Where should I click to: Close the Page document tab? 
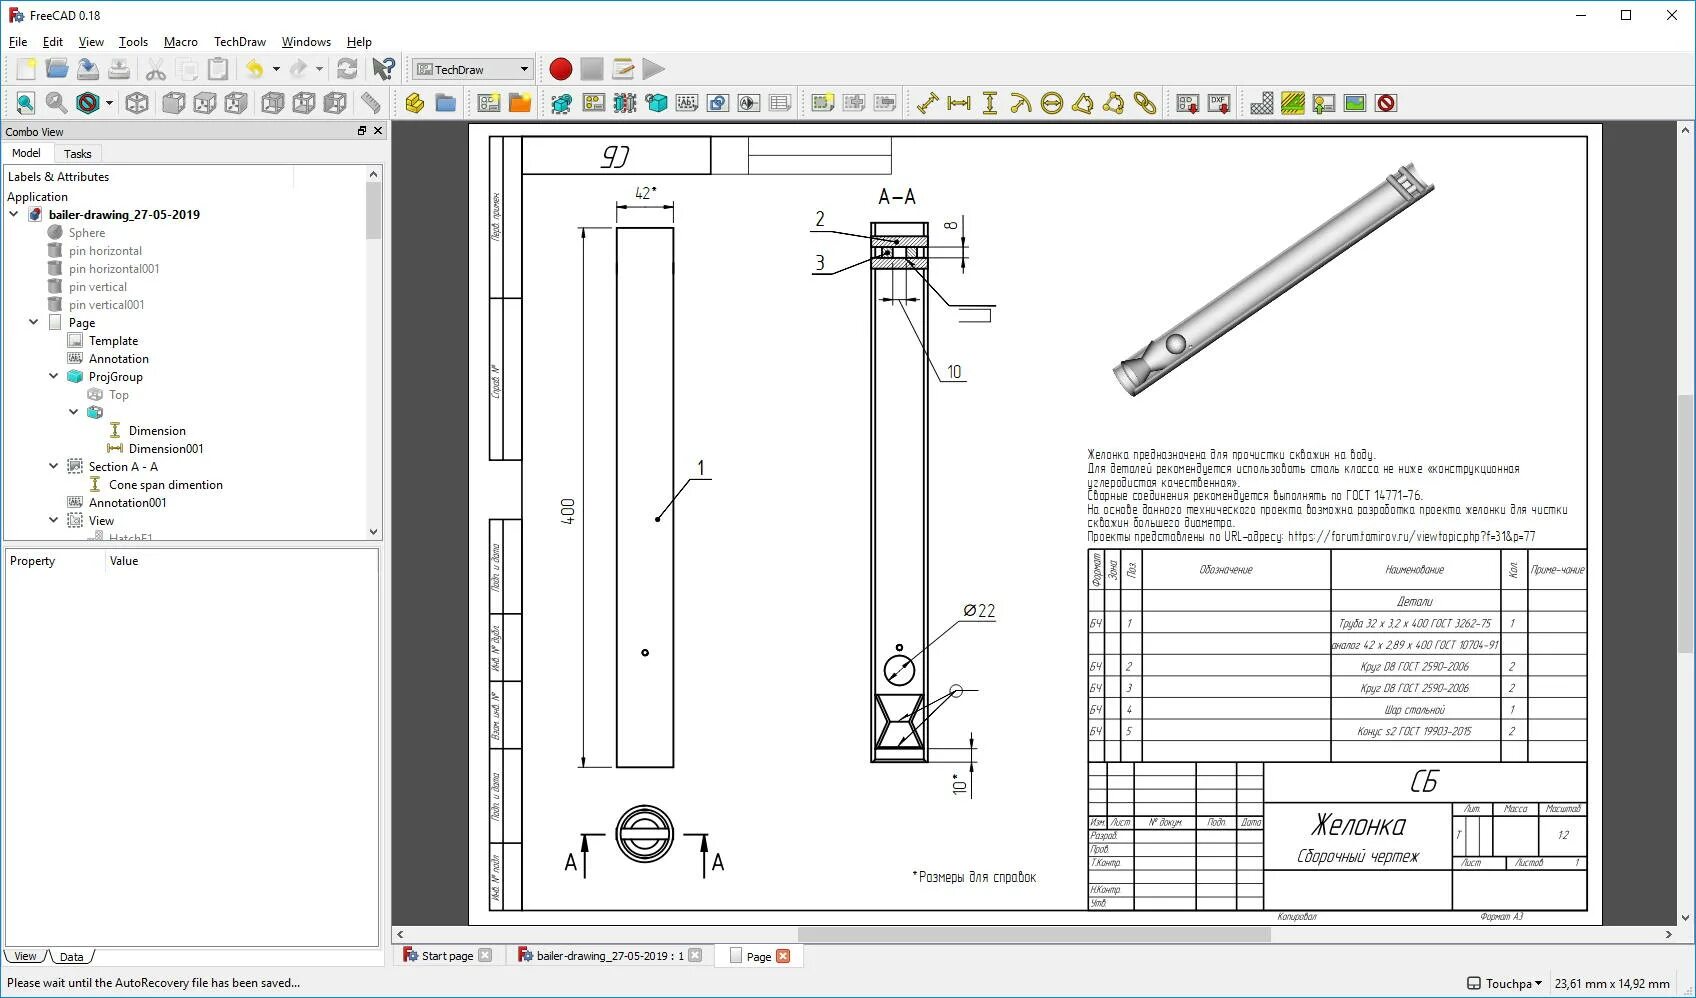coord(783,956)
